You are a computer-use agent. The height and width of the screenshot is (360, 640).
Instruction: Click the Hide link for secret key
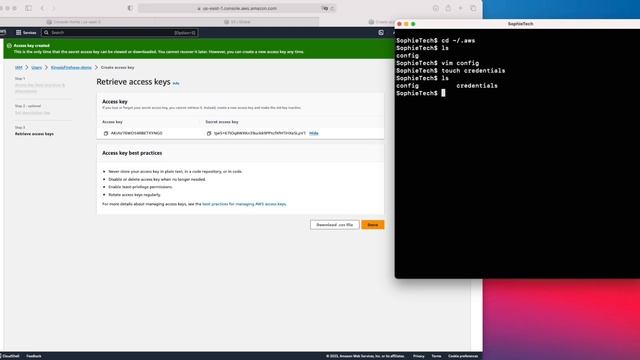pos(313,133)
